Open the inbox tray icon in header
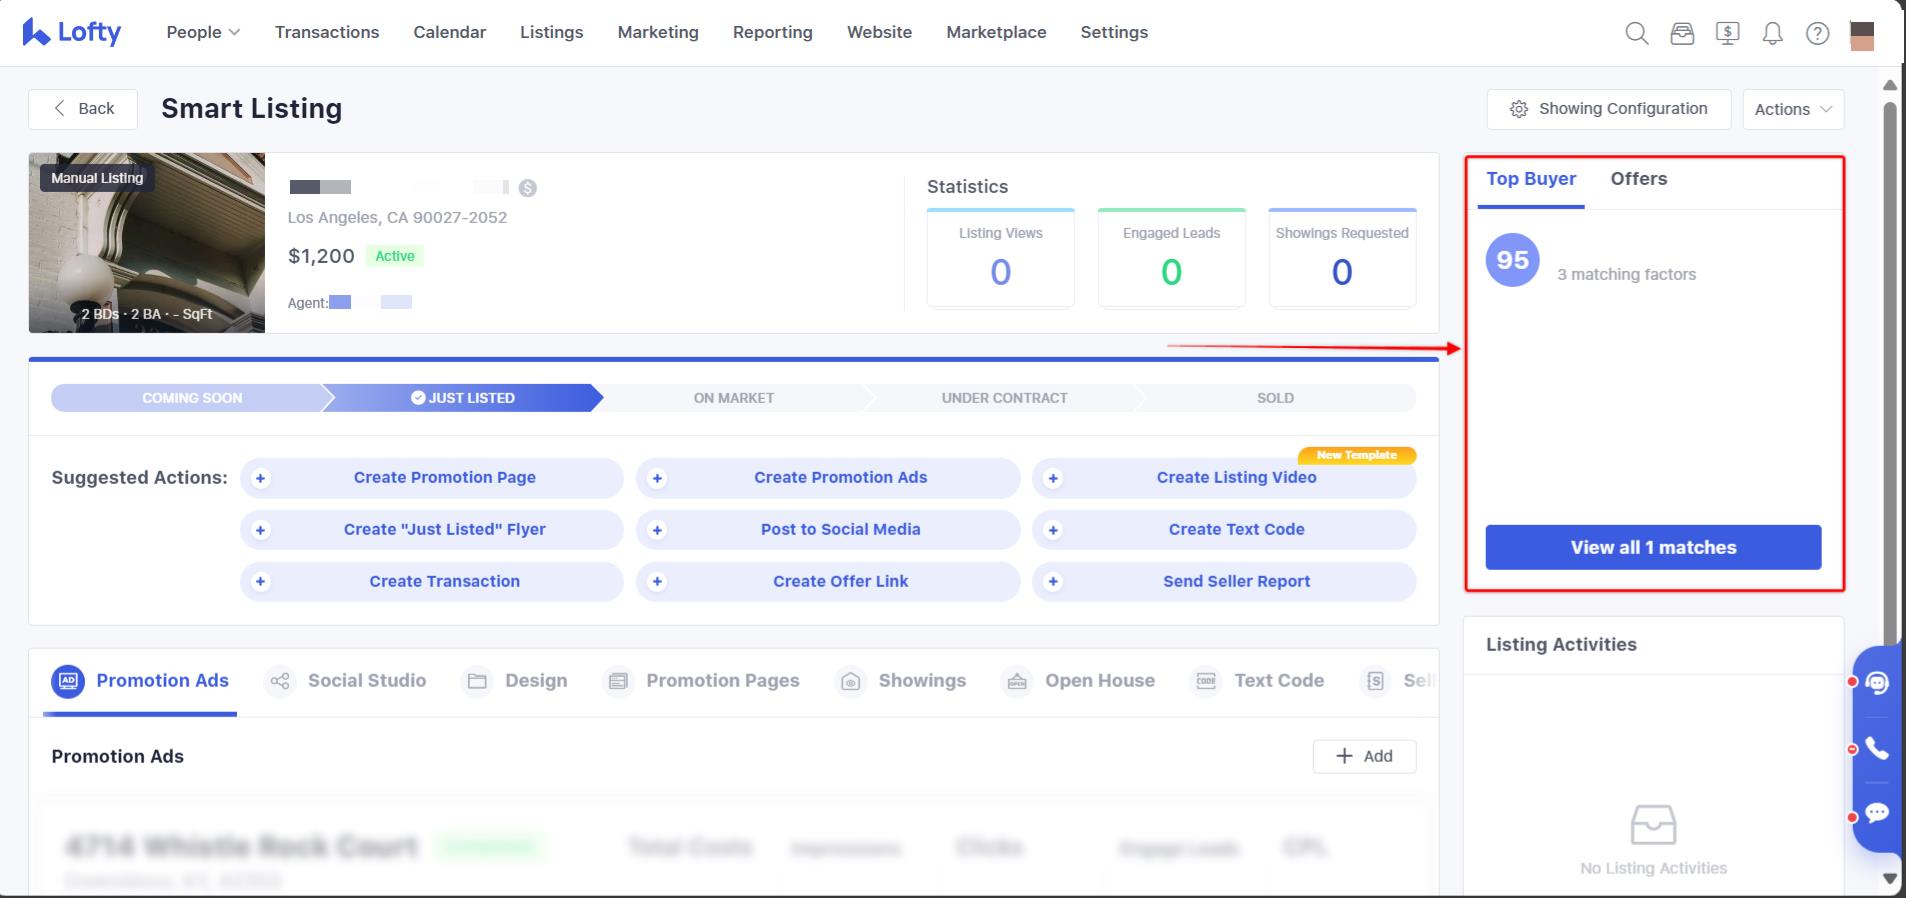The width and height of the screenshot is (1906, 898). coord(1682,33)
